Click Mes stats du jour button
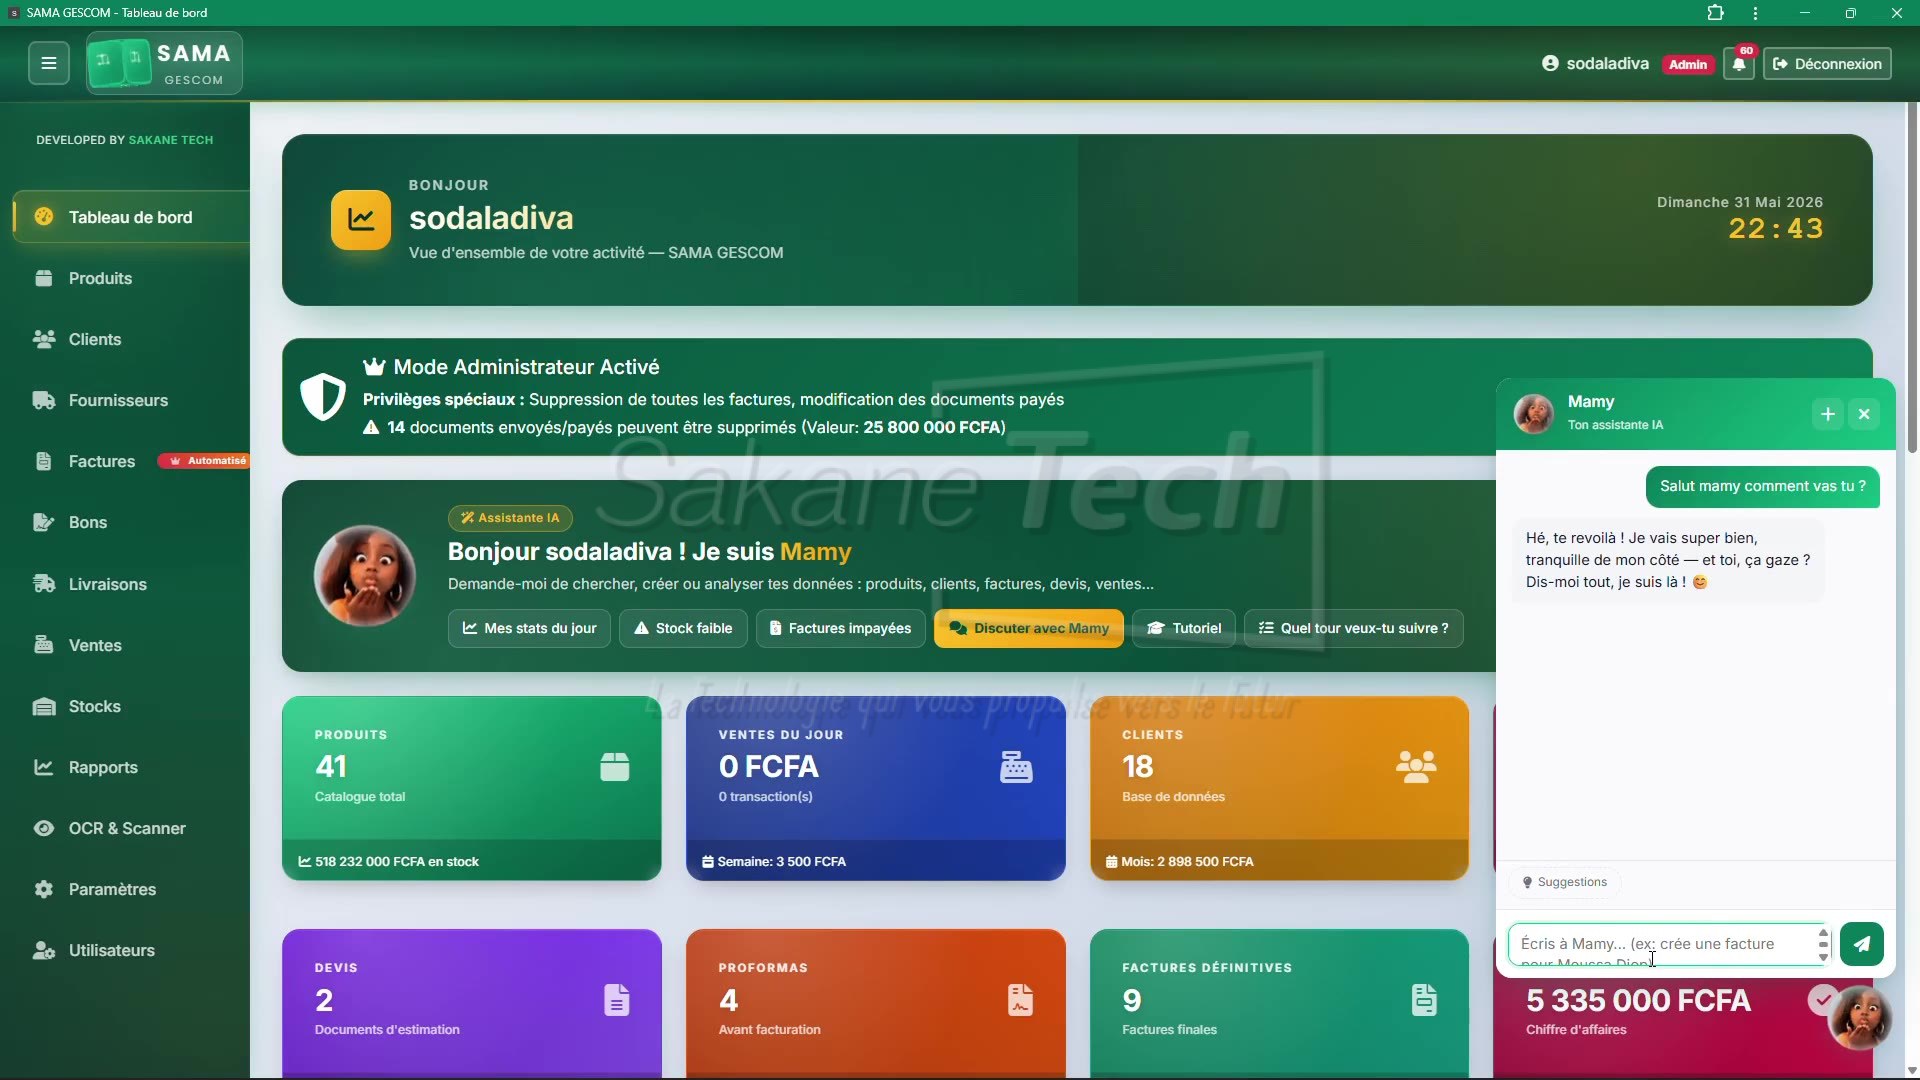Viewport: 1920px width, 1080px height. (529, 628)
